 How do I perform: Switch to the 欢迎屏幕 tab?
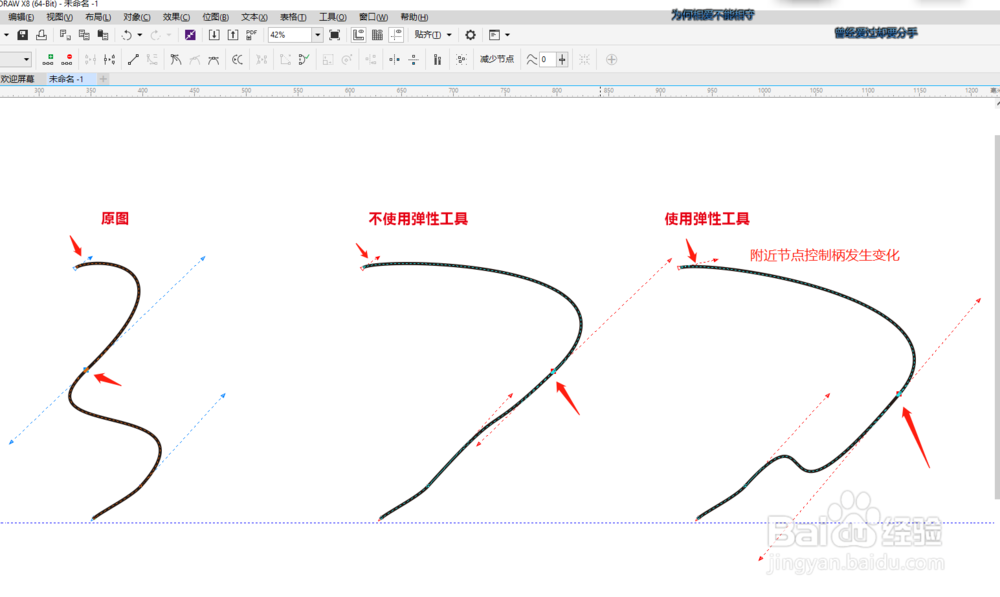(18, 79)
